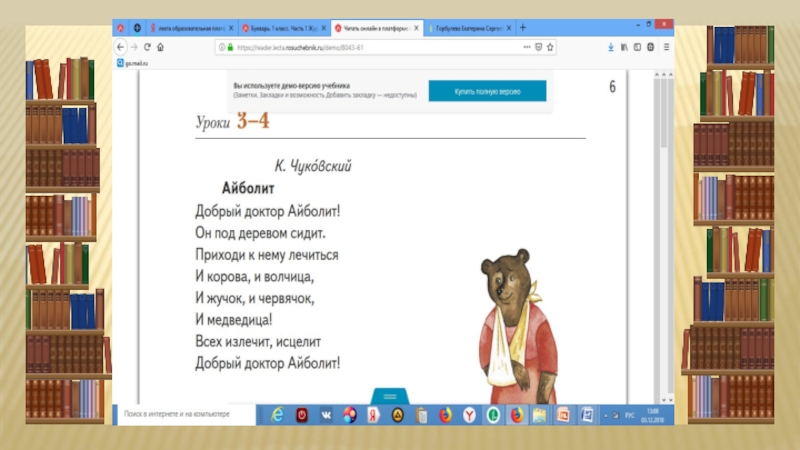
Task: Switch to the active Firefox taskbar window
Action: [x=516, y=415]
